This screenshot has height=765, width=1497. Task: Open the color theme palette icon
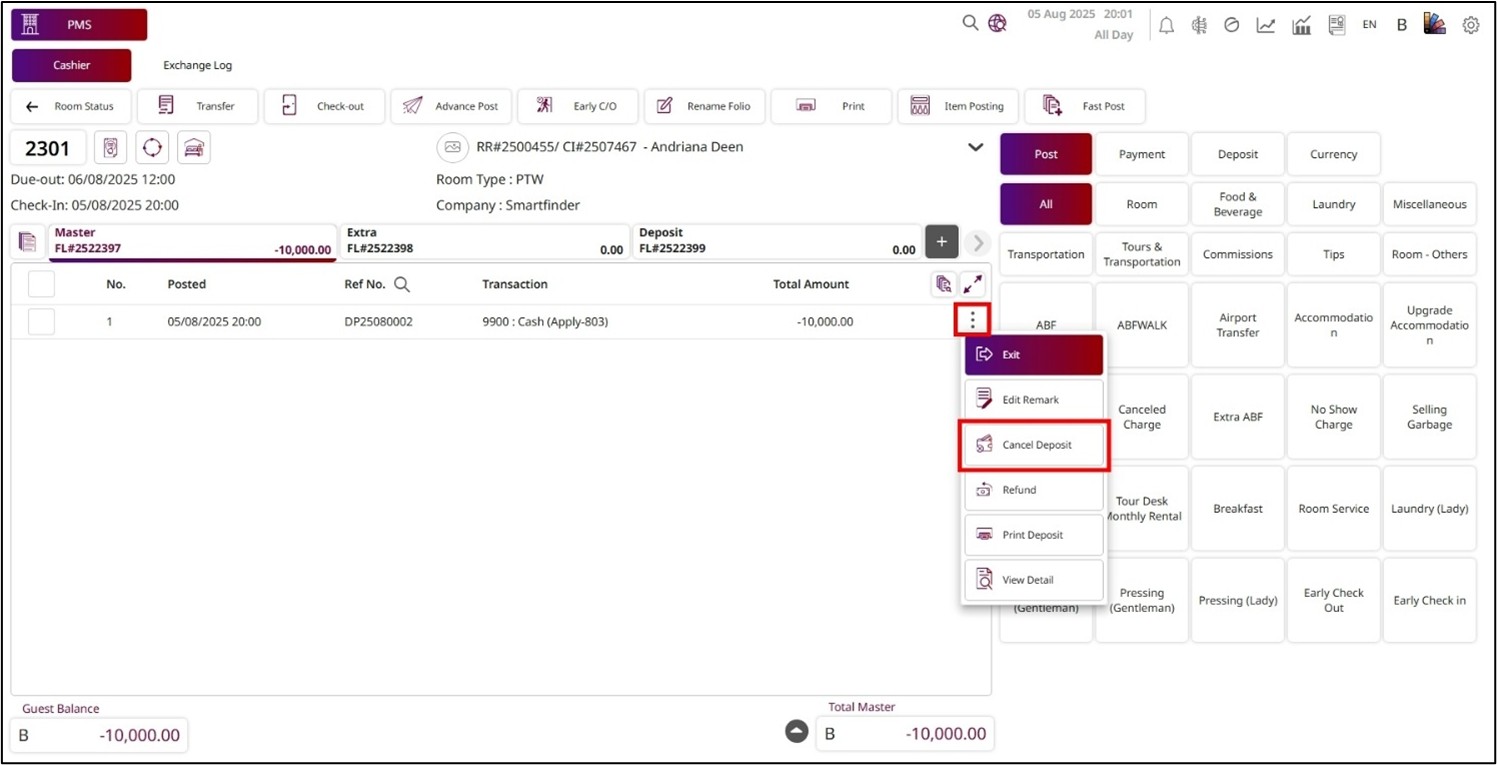[1435, 25]
